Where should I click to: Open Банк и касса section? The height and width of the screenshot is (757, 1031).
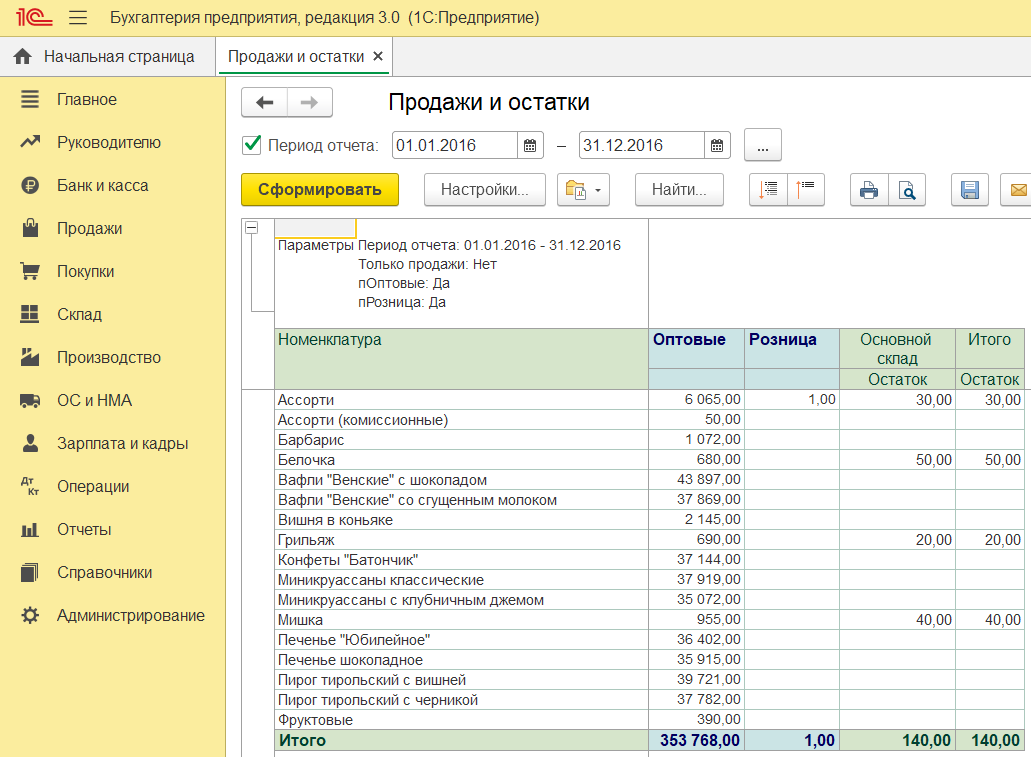(x=103, y=185)
